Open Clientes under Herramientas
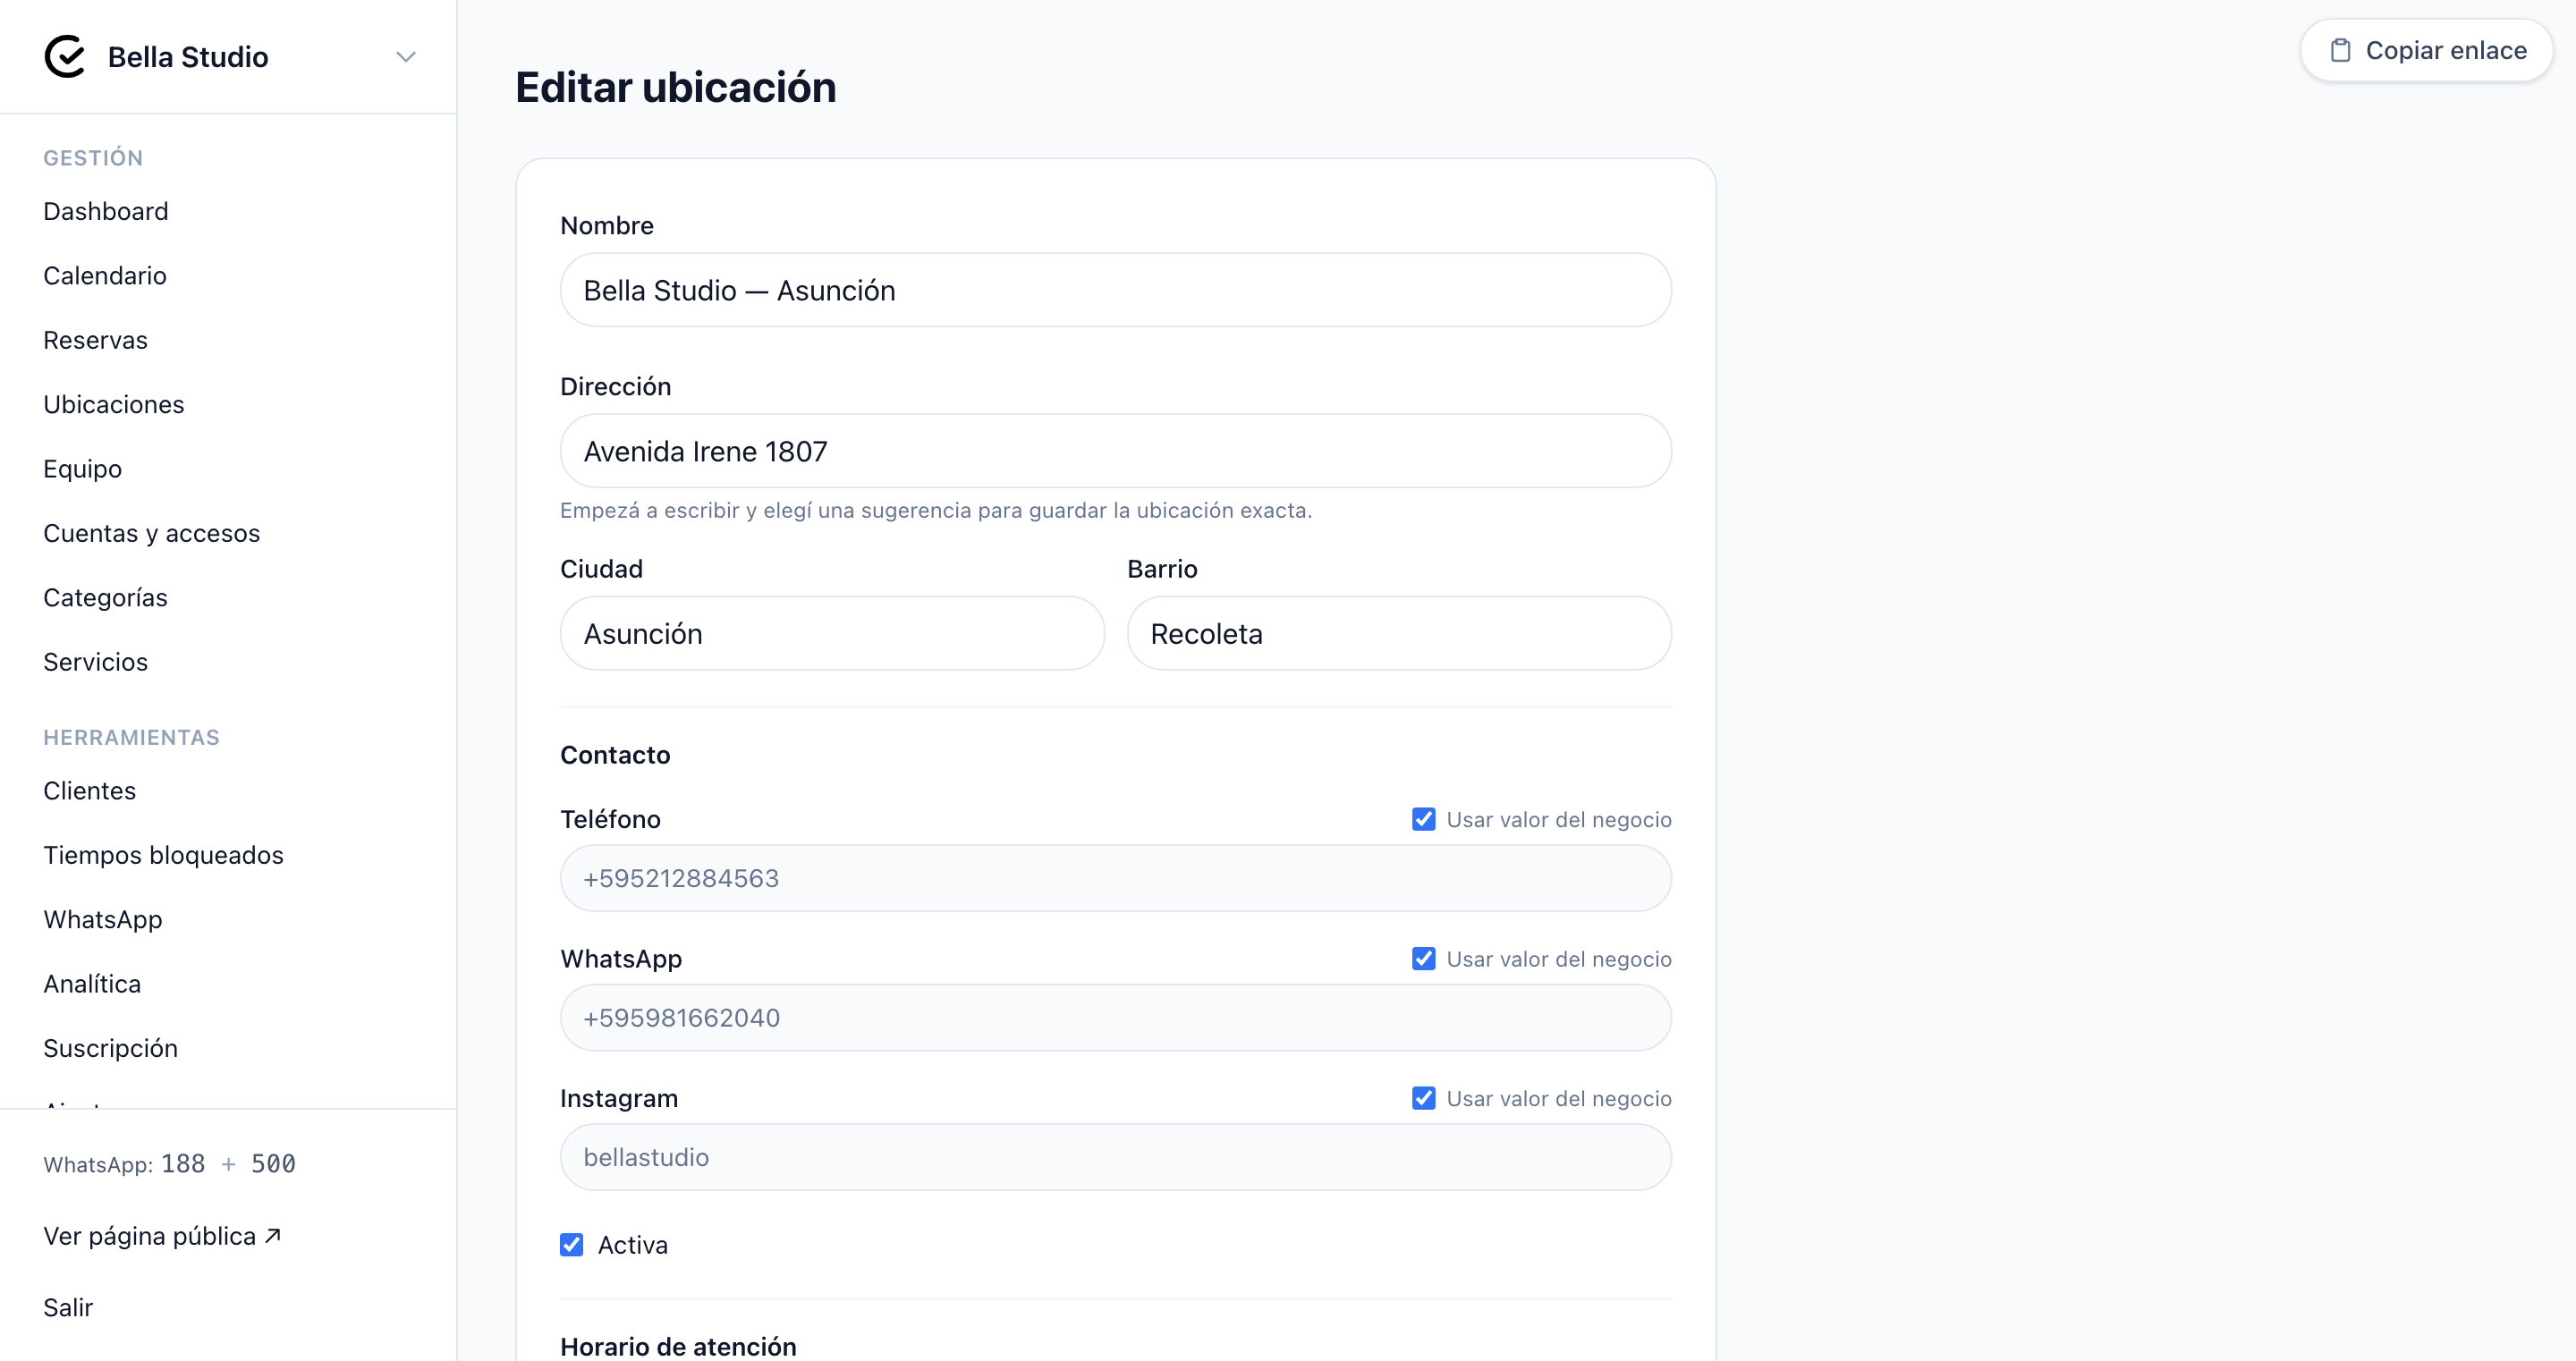2576x1361 pixels. (90, 790)
